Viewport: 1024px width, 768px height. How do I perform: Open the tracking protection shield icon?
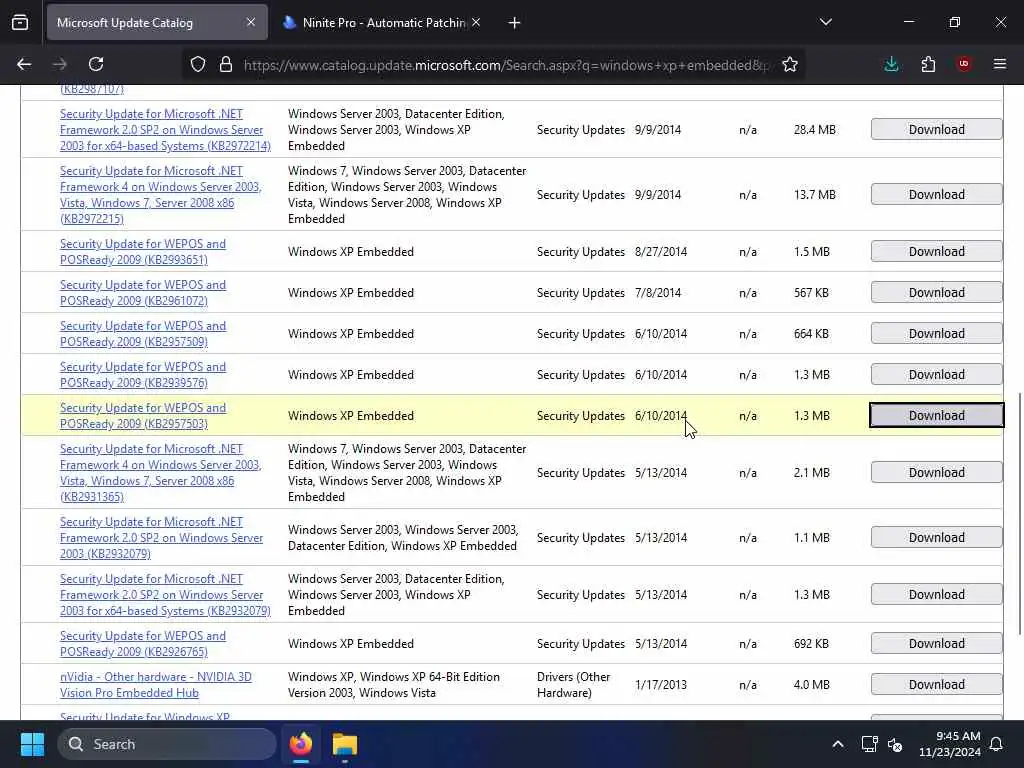198,64
